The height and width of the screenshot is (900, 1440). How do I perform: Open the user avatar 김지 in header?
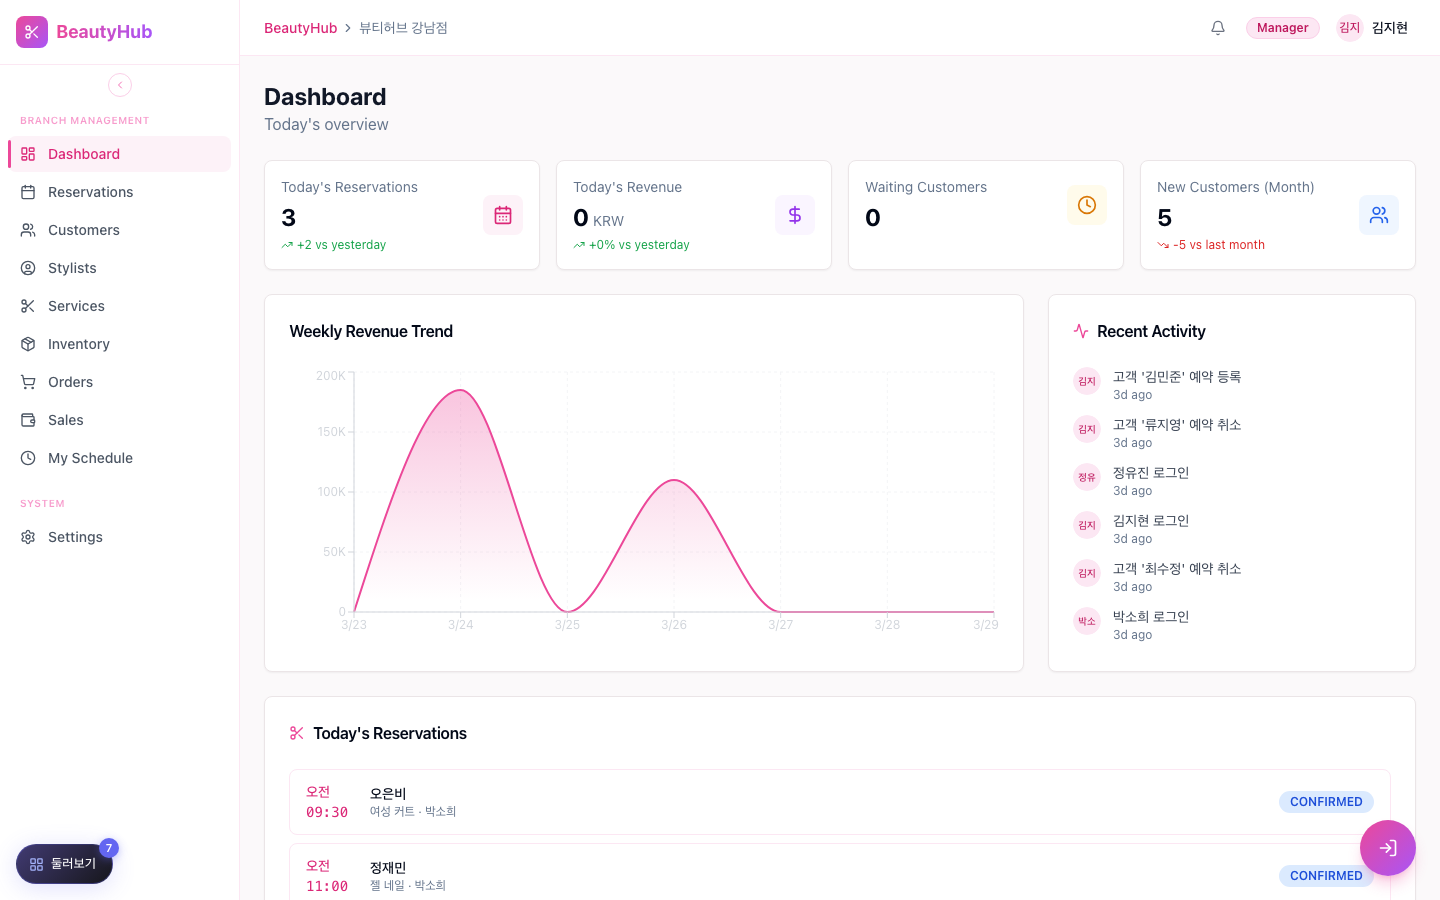pos(1350,28)
